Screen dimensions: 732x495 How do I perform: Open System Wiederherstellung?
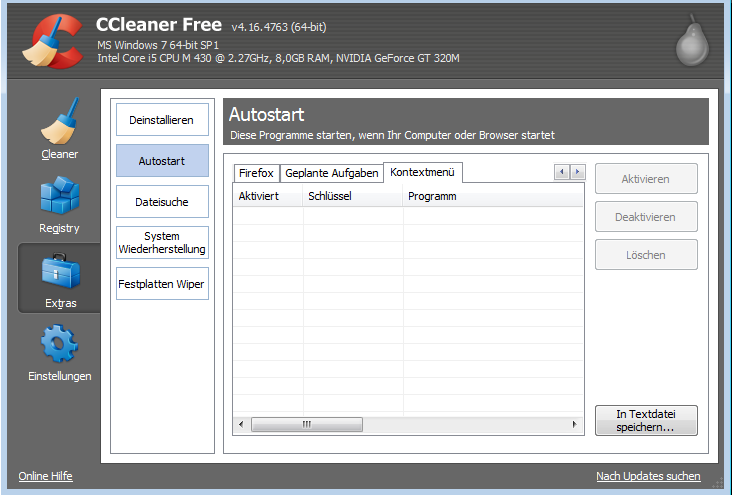click(162, 243)
